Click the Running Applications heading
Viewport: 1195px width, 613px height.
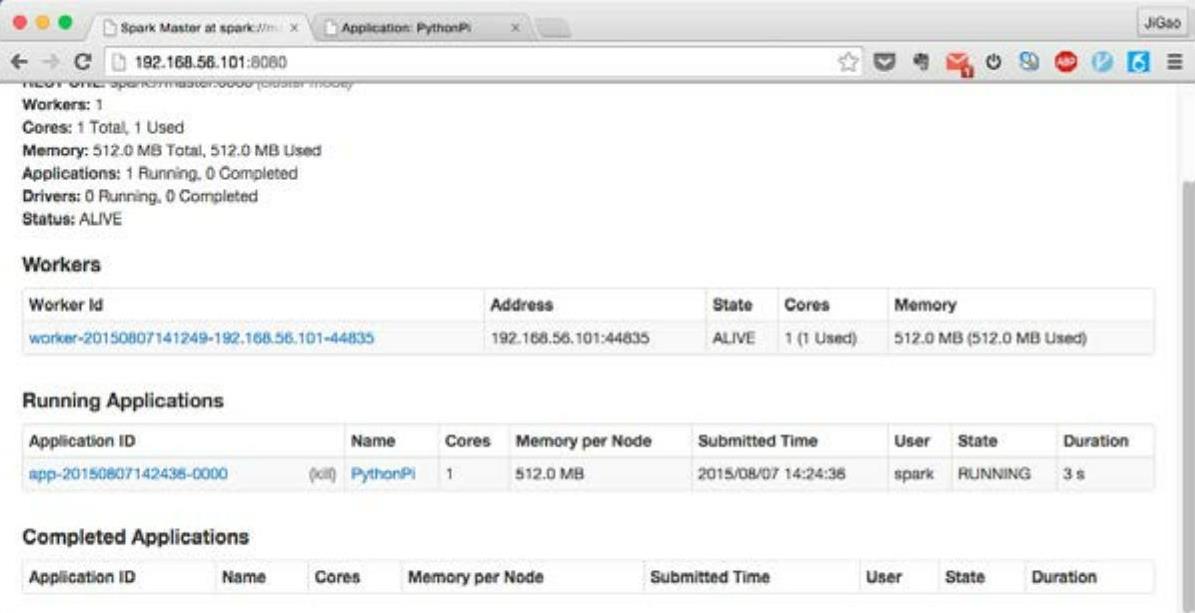coord(123,401)
